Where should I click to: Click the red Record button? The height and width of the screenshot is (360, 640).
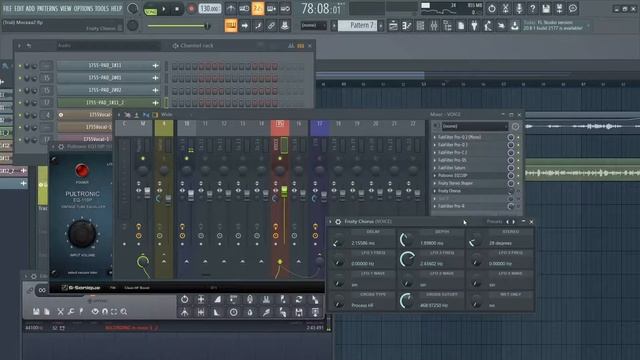(x=191, y=9)
